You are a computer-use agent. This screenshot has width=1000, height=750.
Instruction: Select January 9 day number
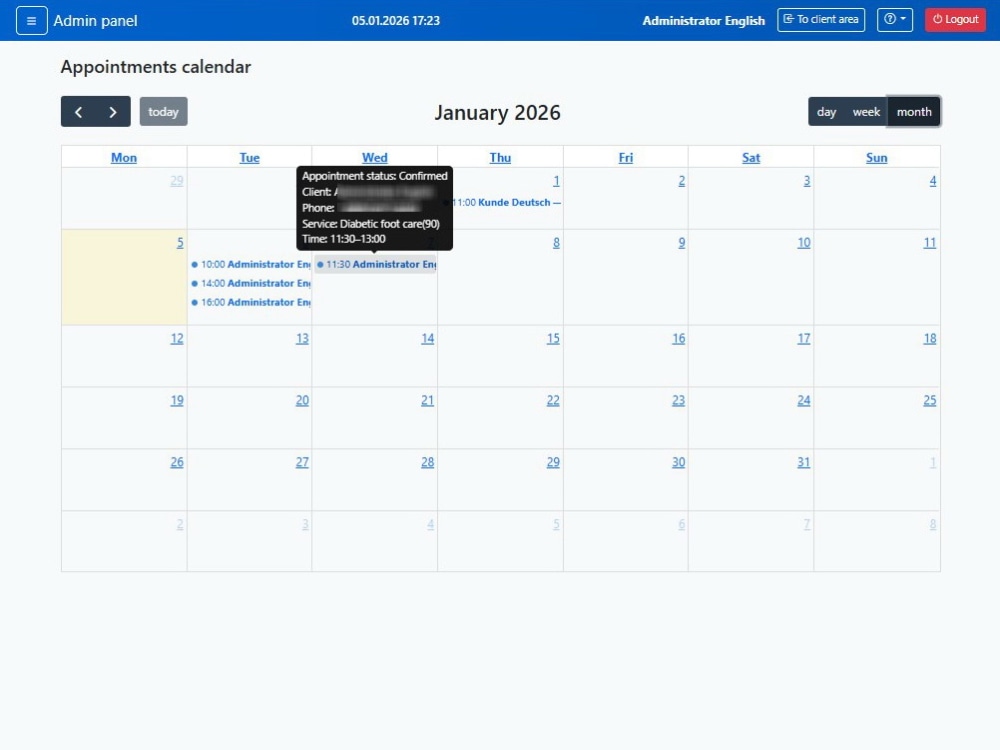click(682, 243)
